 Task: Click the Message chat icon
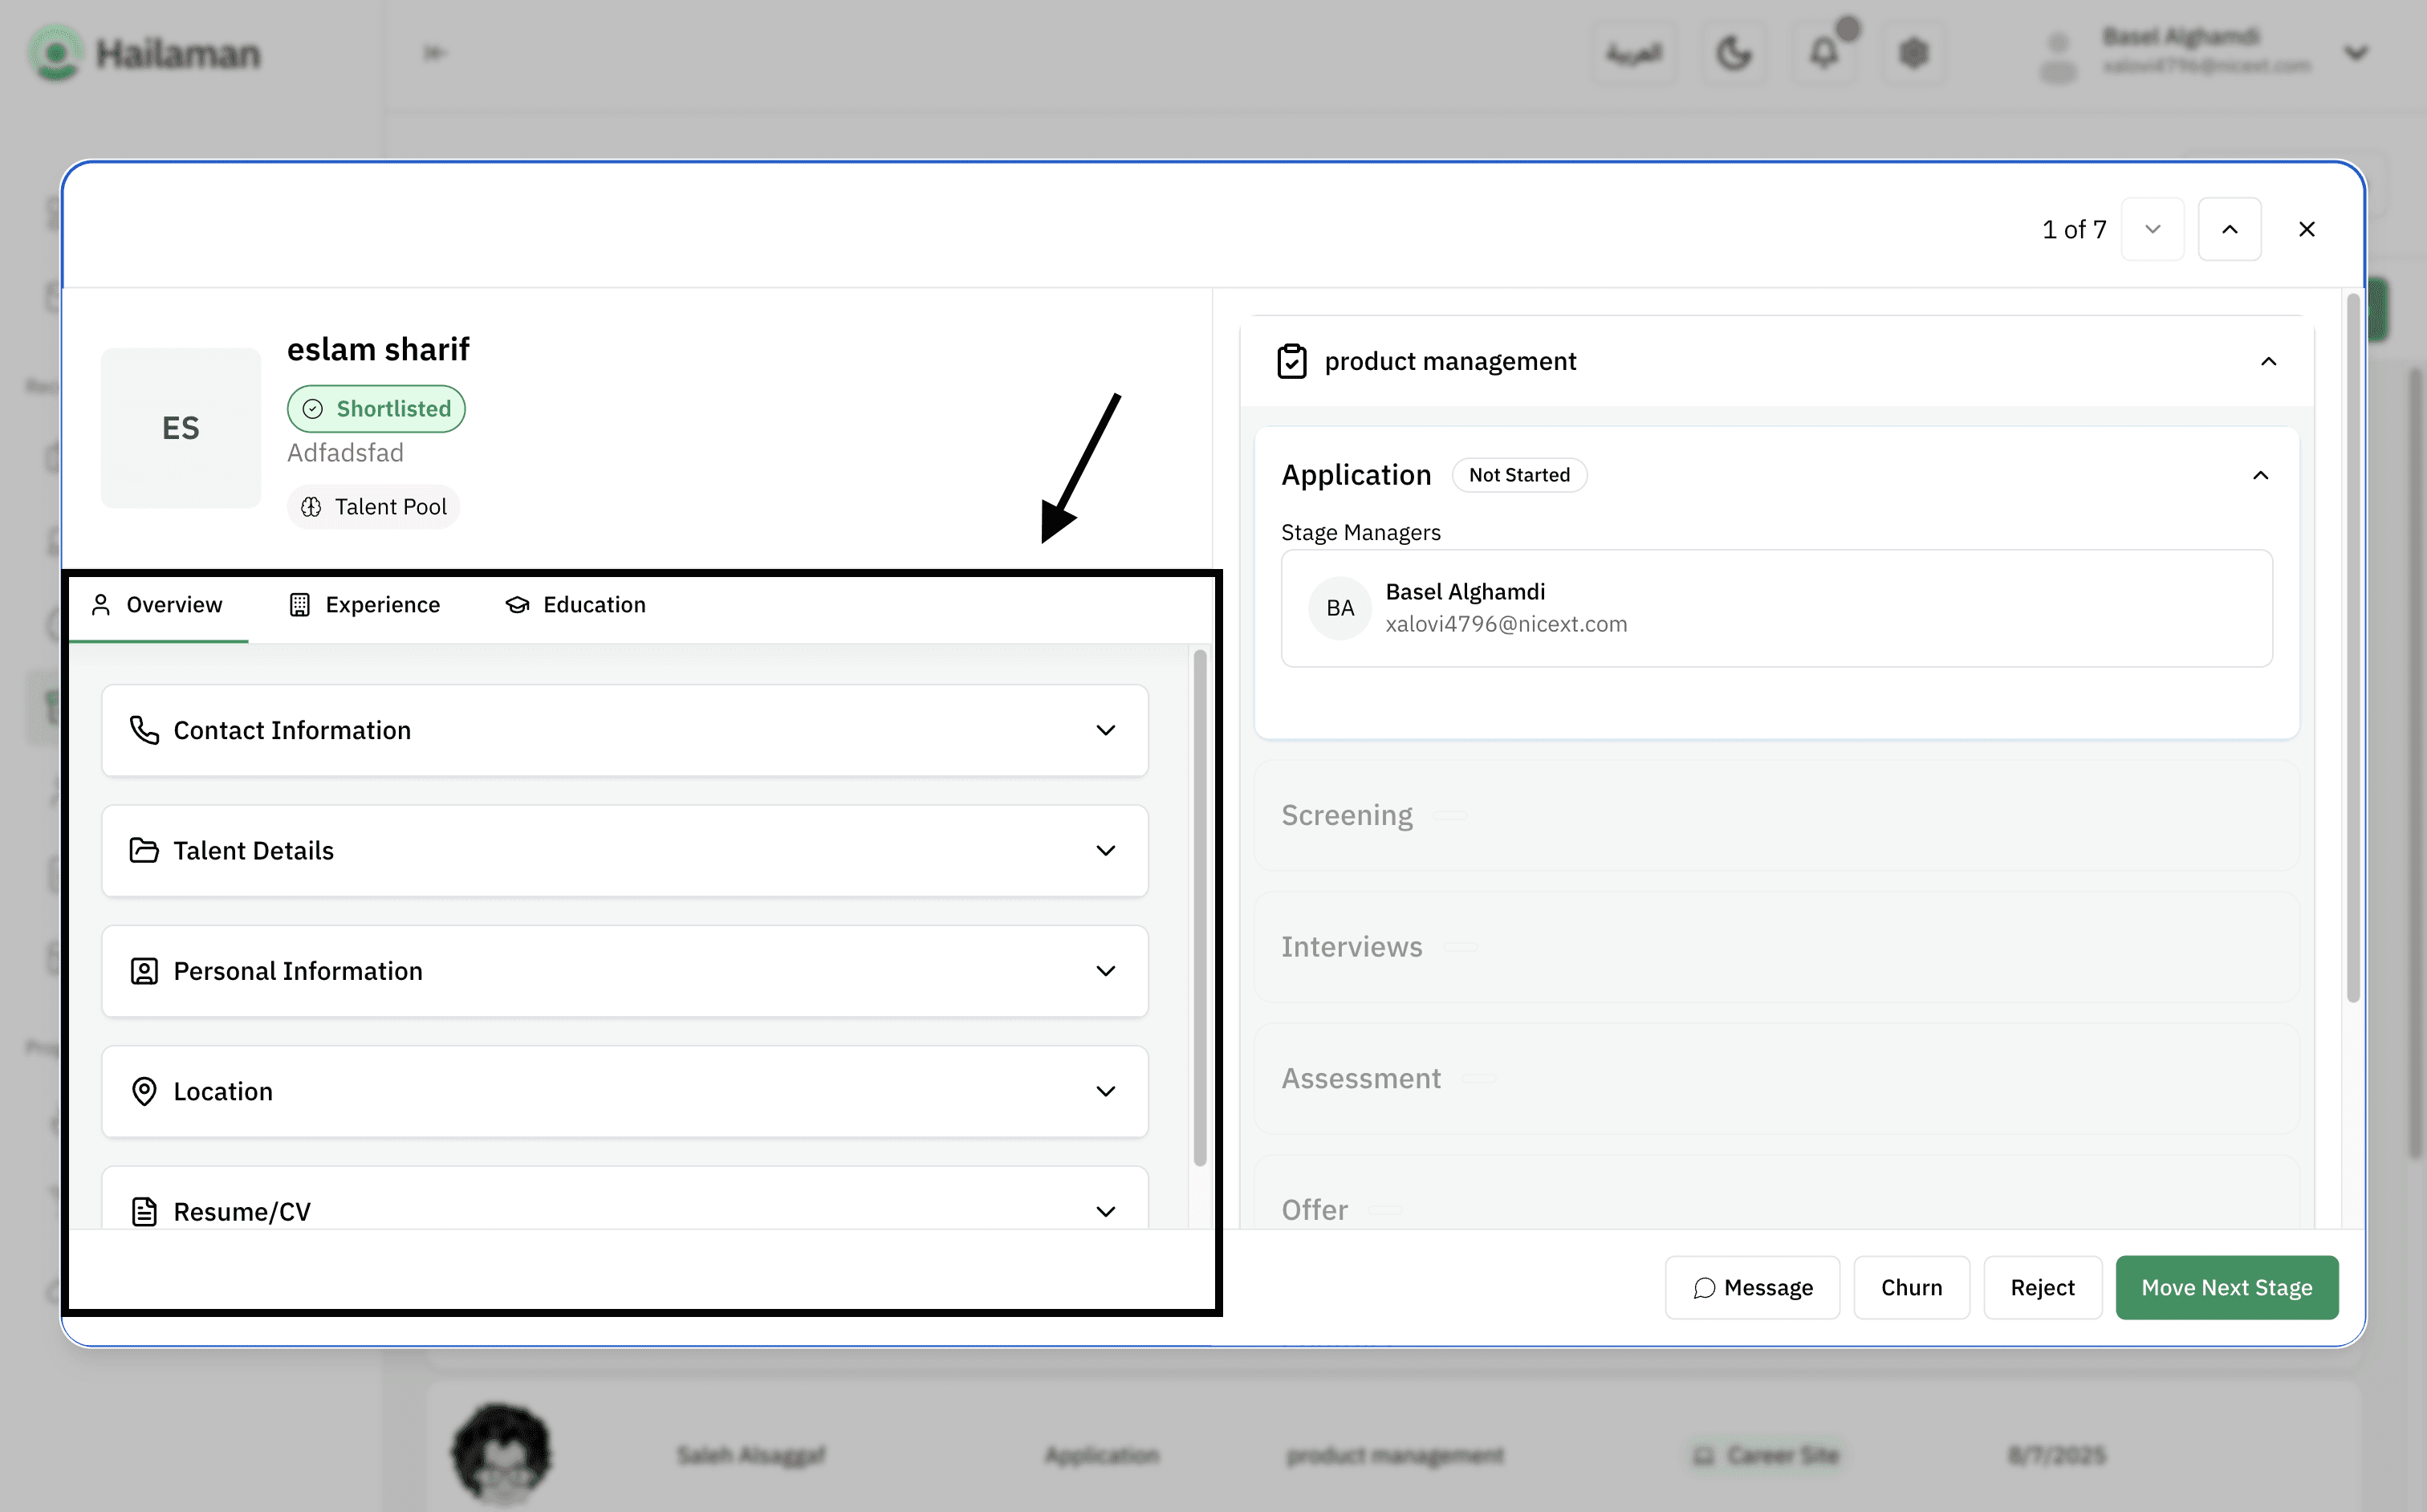(1704, 1288)
